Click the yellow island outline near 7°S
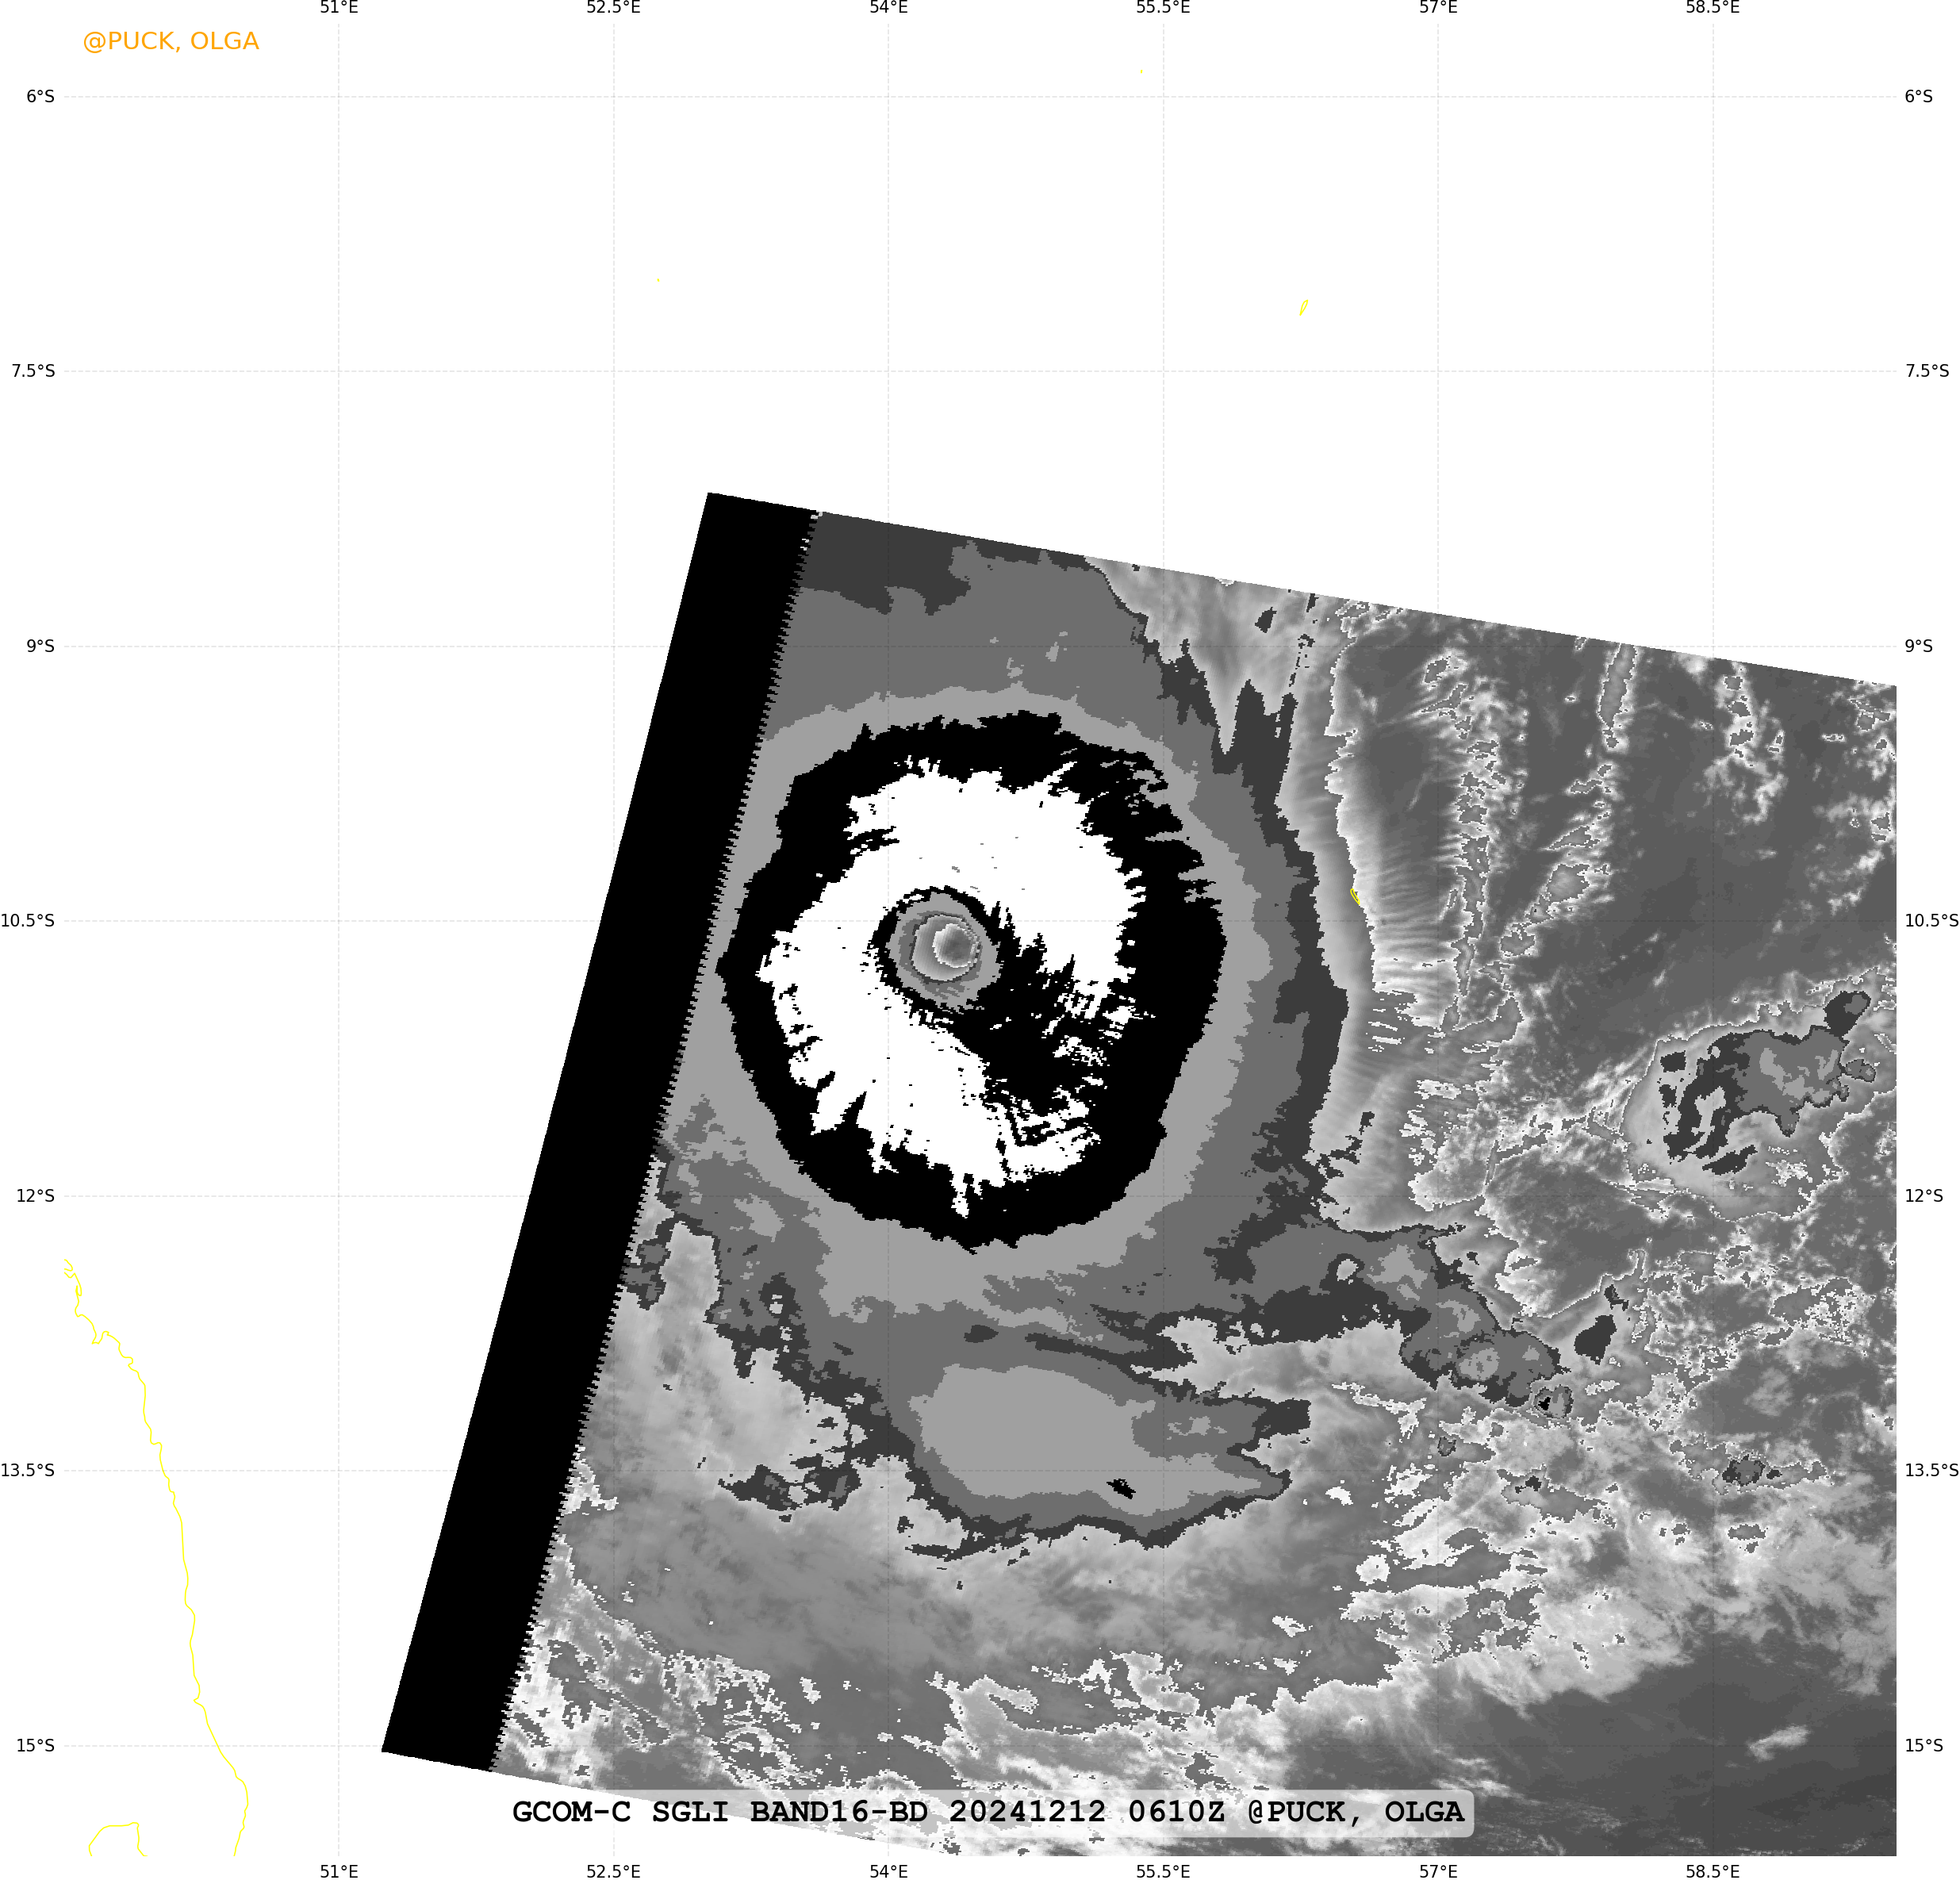The width and height of the screenshot is (1960, 1880). 1303,307
